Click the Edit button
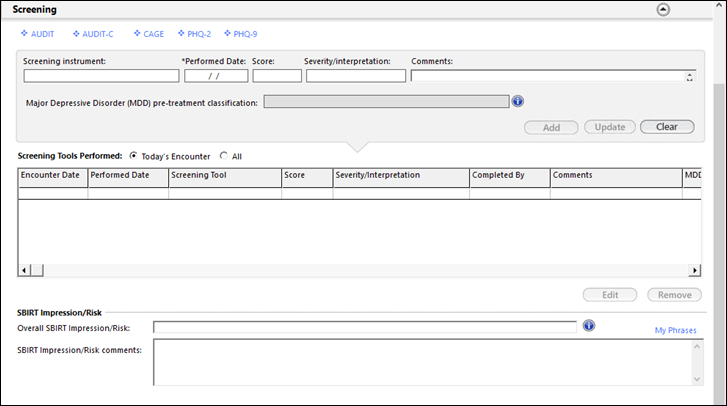This screenshot has height=406, width=727. click(610, 295)
